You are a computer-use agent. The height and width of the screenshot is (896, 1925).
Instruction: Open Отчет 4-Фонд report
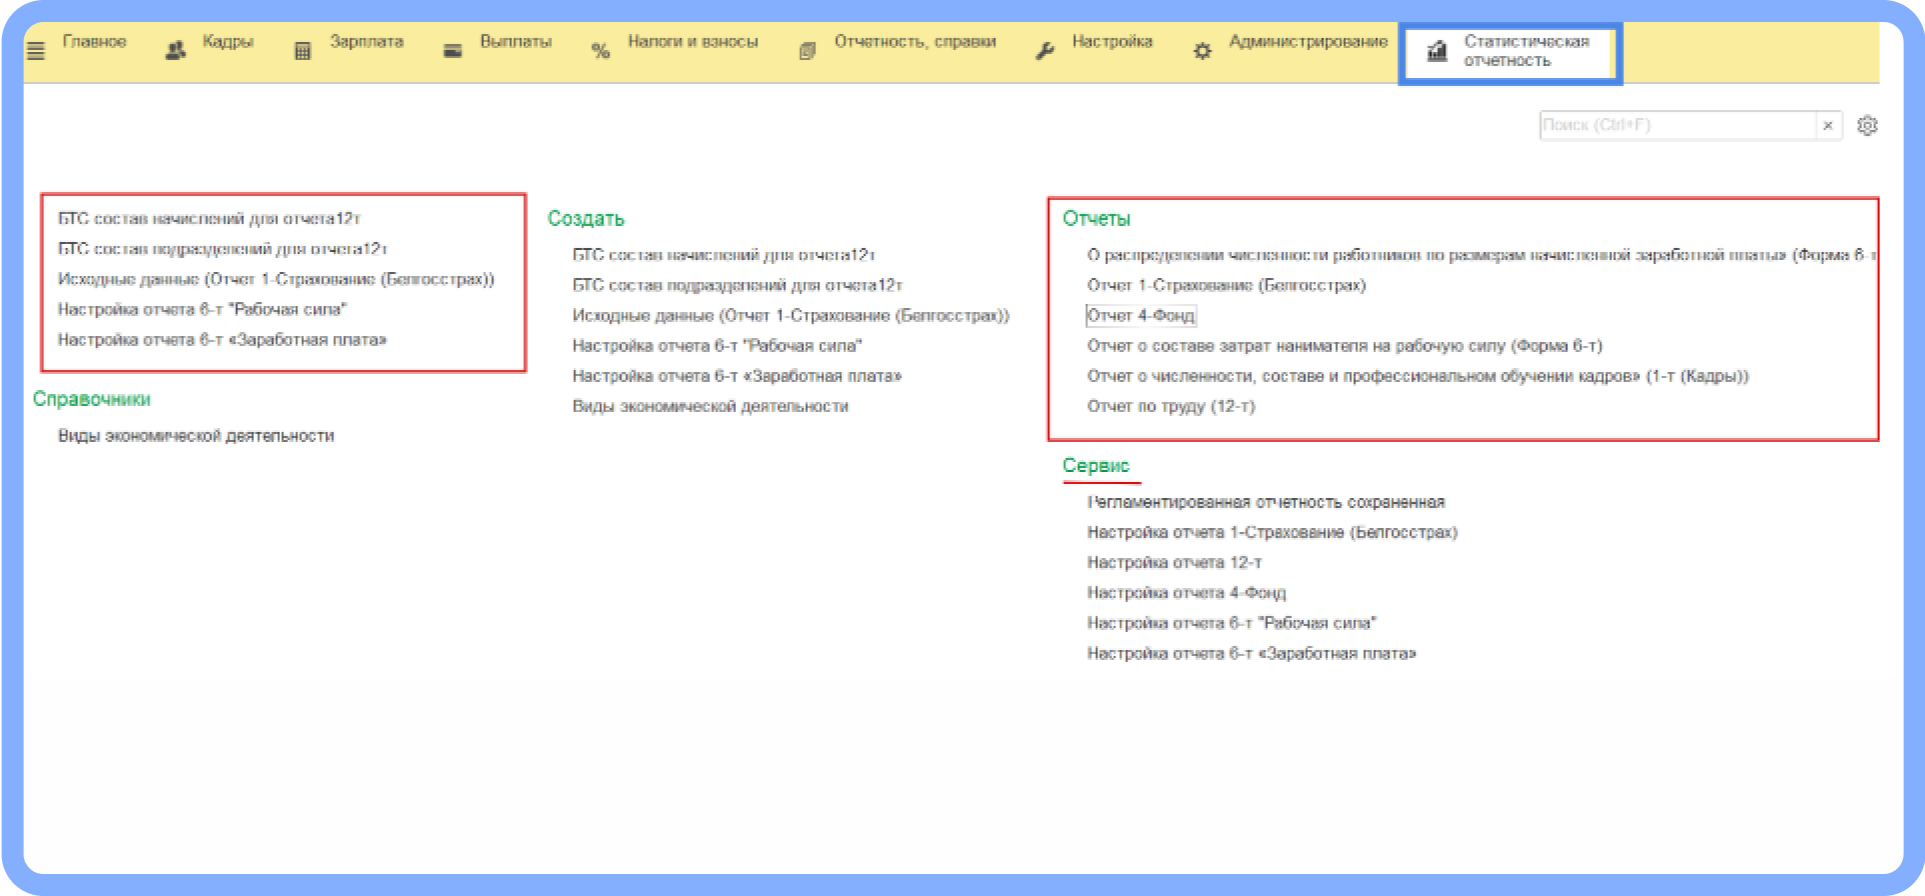click(1140, 316)
